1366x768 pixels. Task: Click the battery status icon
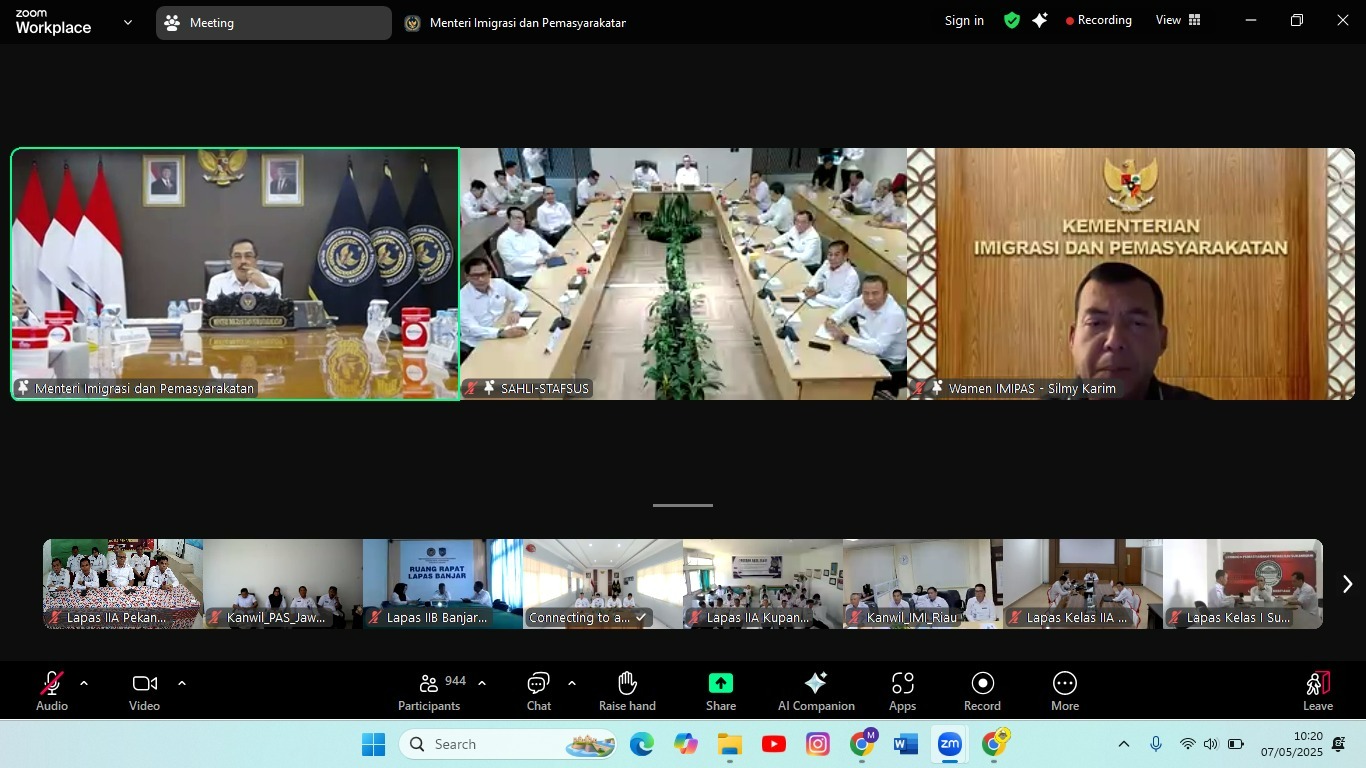tap(1236, 744)
